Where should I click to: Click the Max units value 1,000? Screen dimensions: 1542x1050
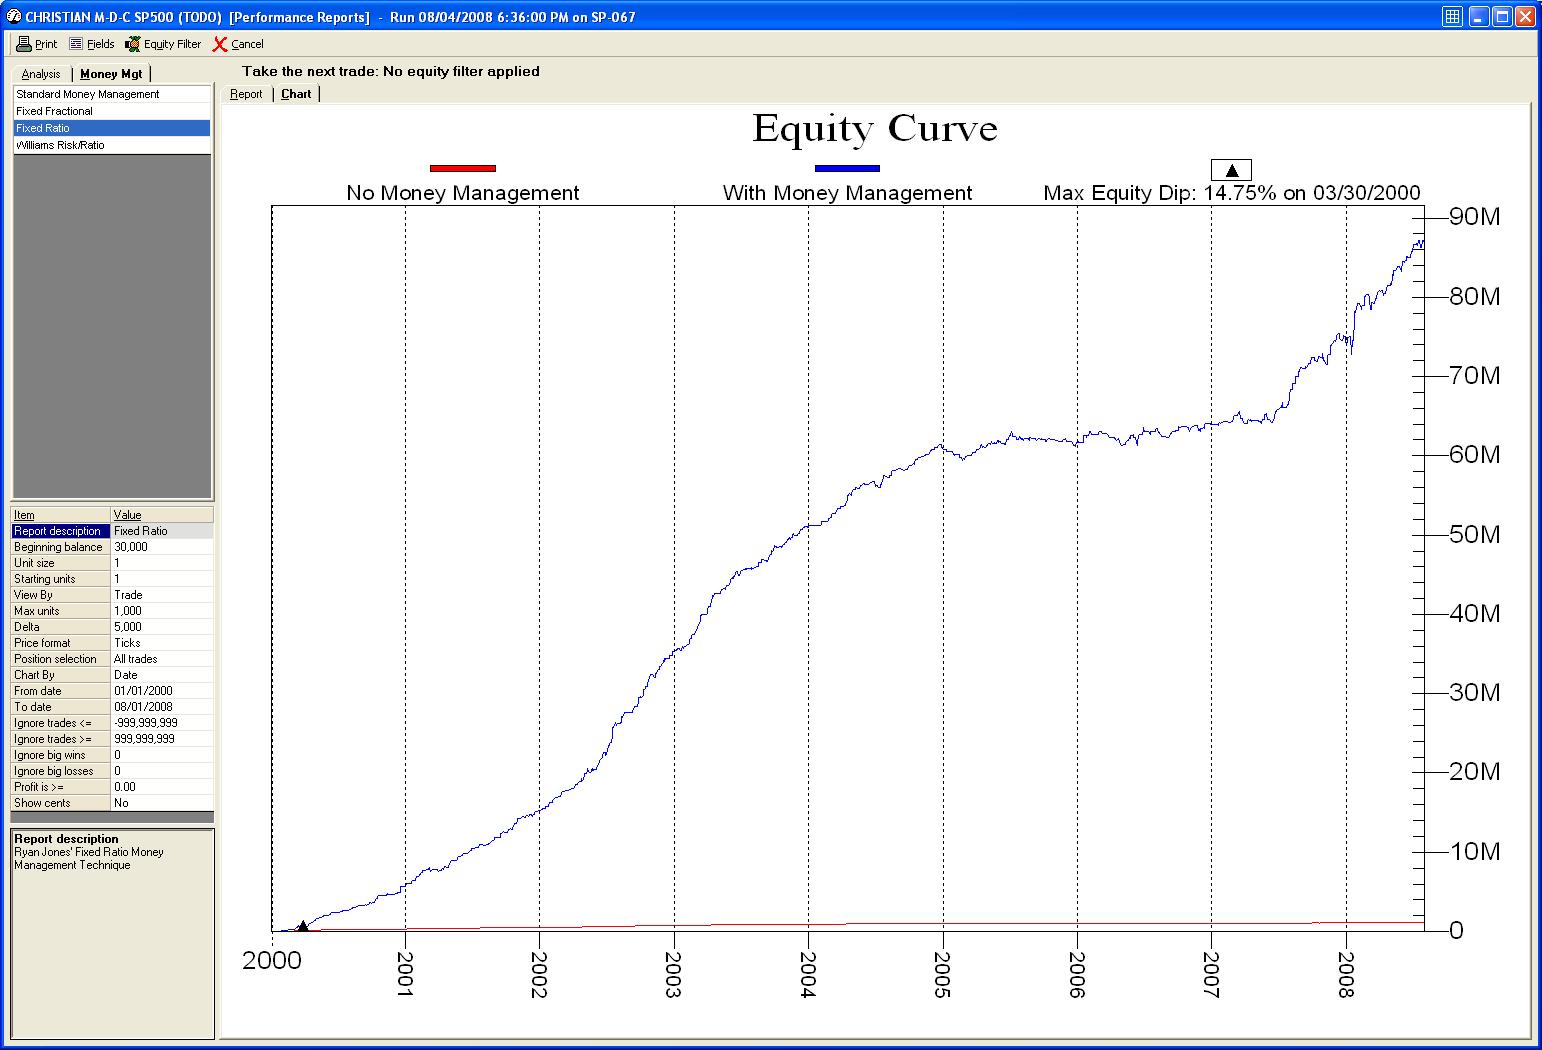click(x=162, y=611)
